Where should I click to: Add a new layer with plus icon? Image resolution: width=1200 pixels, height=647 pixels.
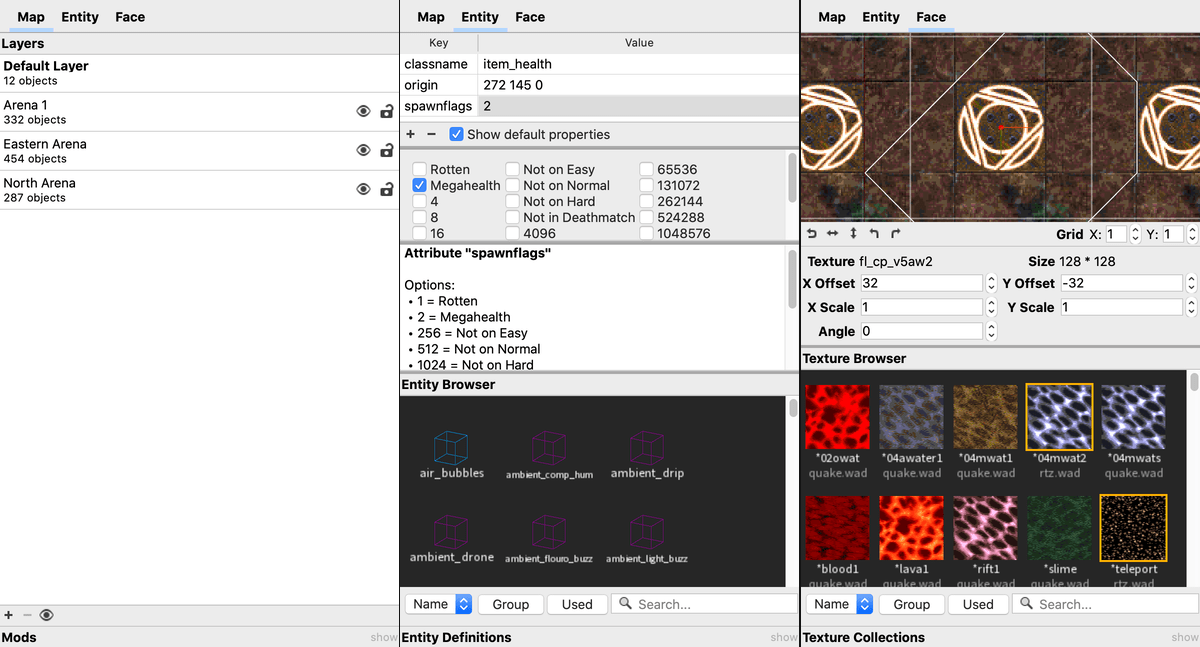[x=9, y=615]
